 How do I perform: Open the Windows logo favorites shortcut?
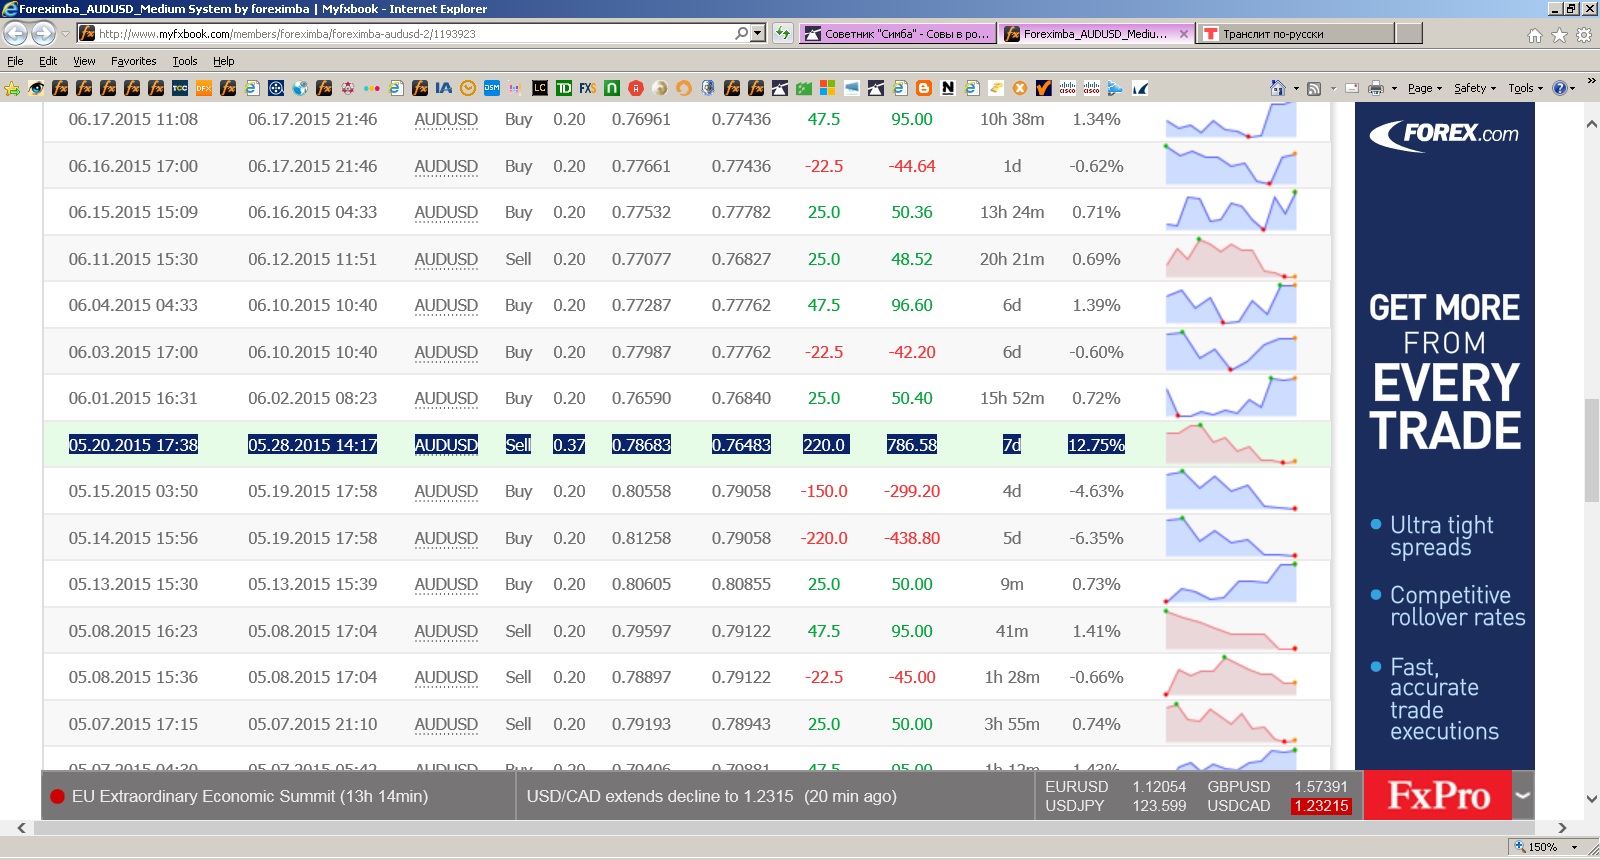827,88
